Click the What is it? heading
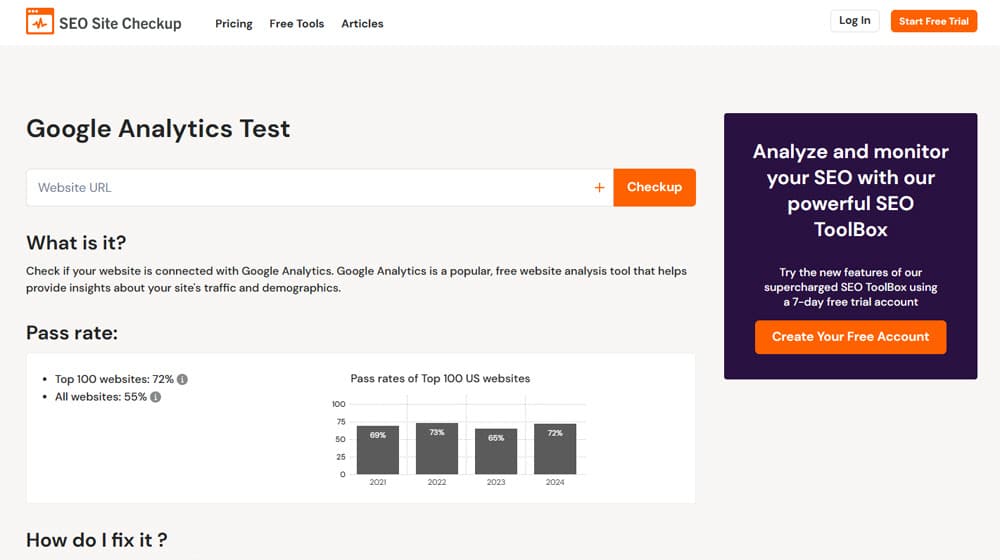 coord(76,242)
